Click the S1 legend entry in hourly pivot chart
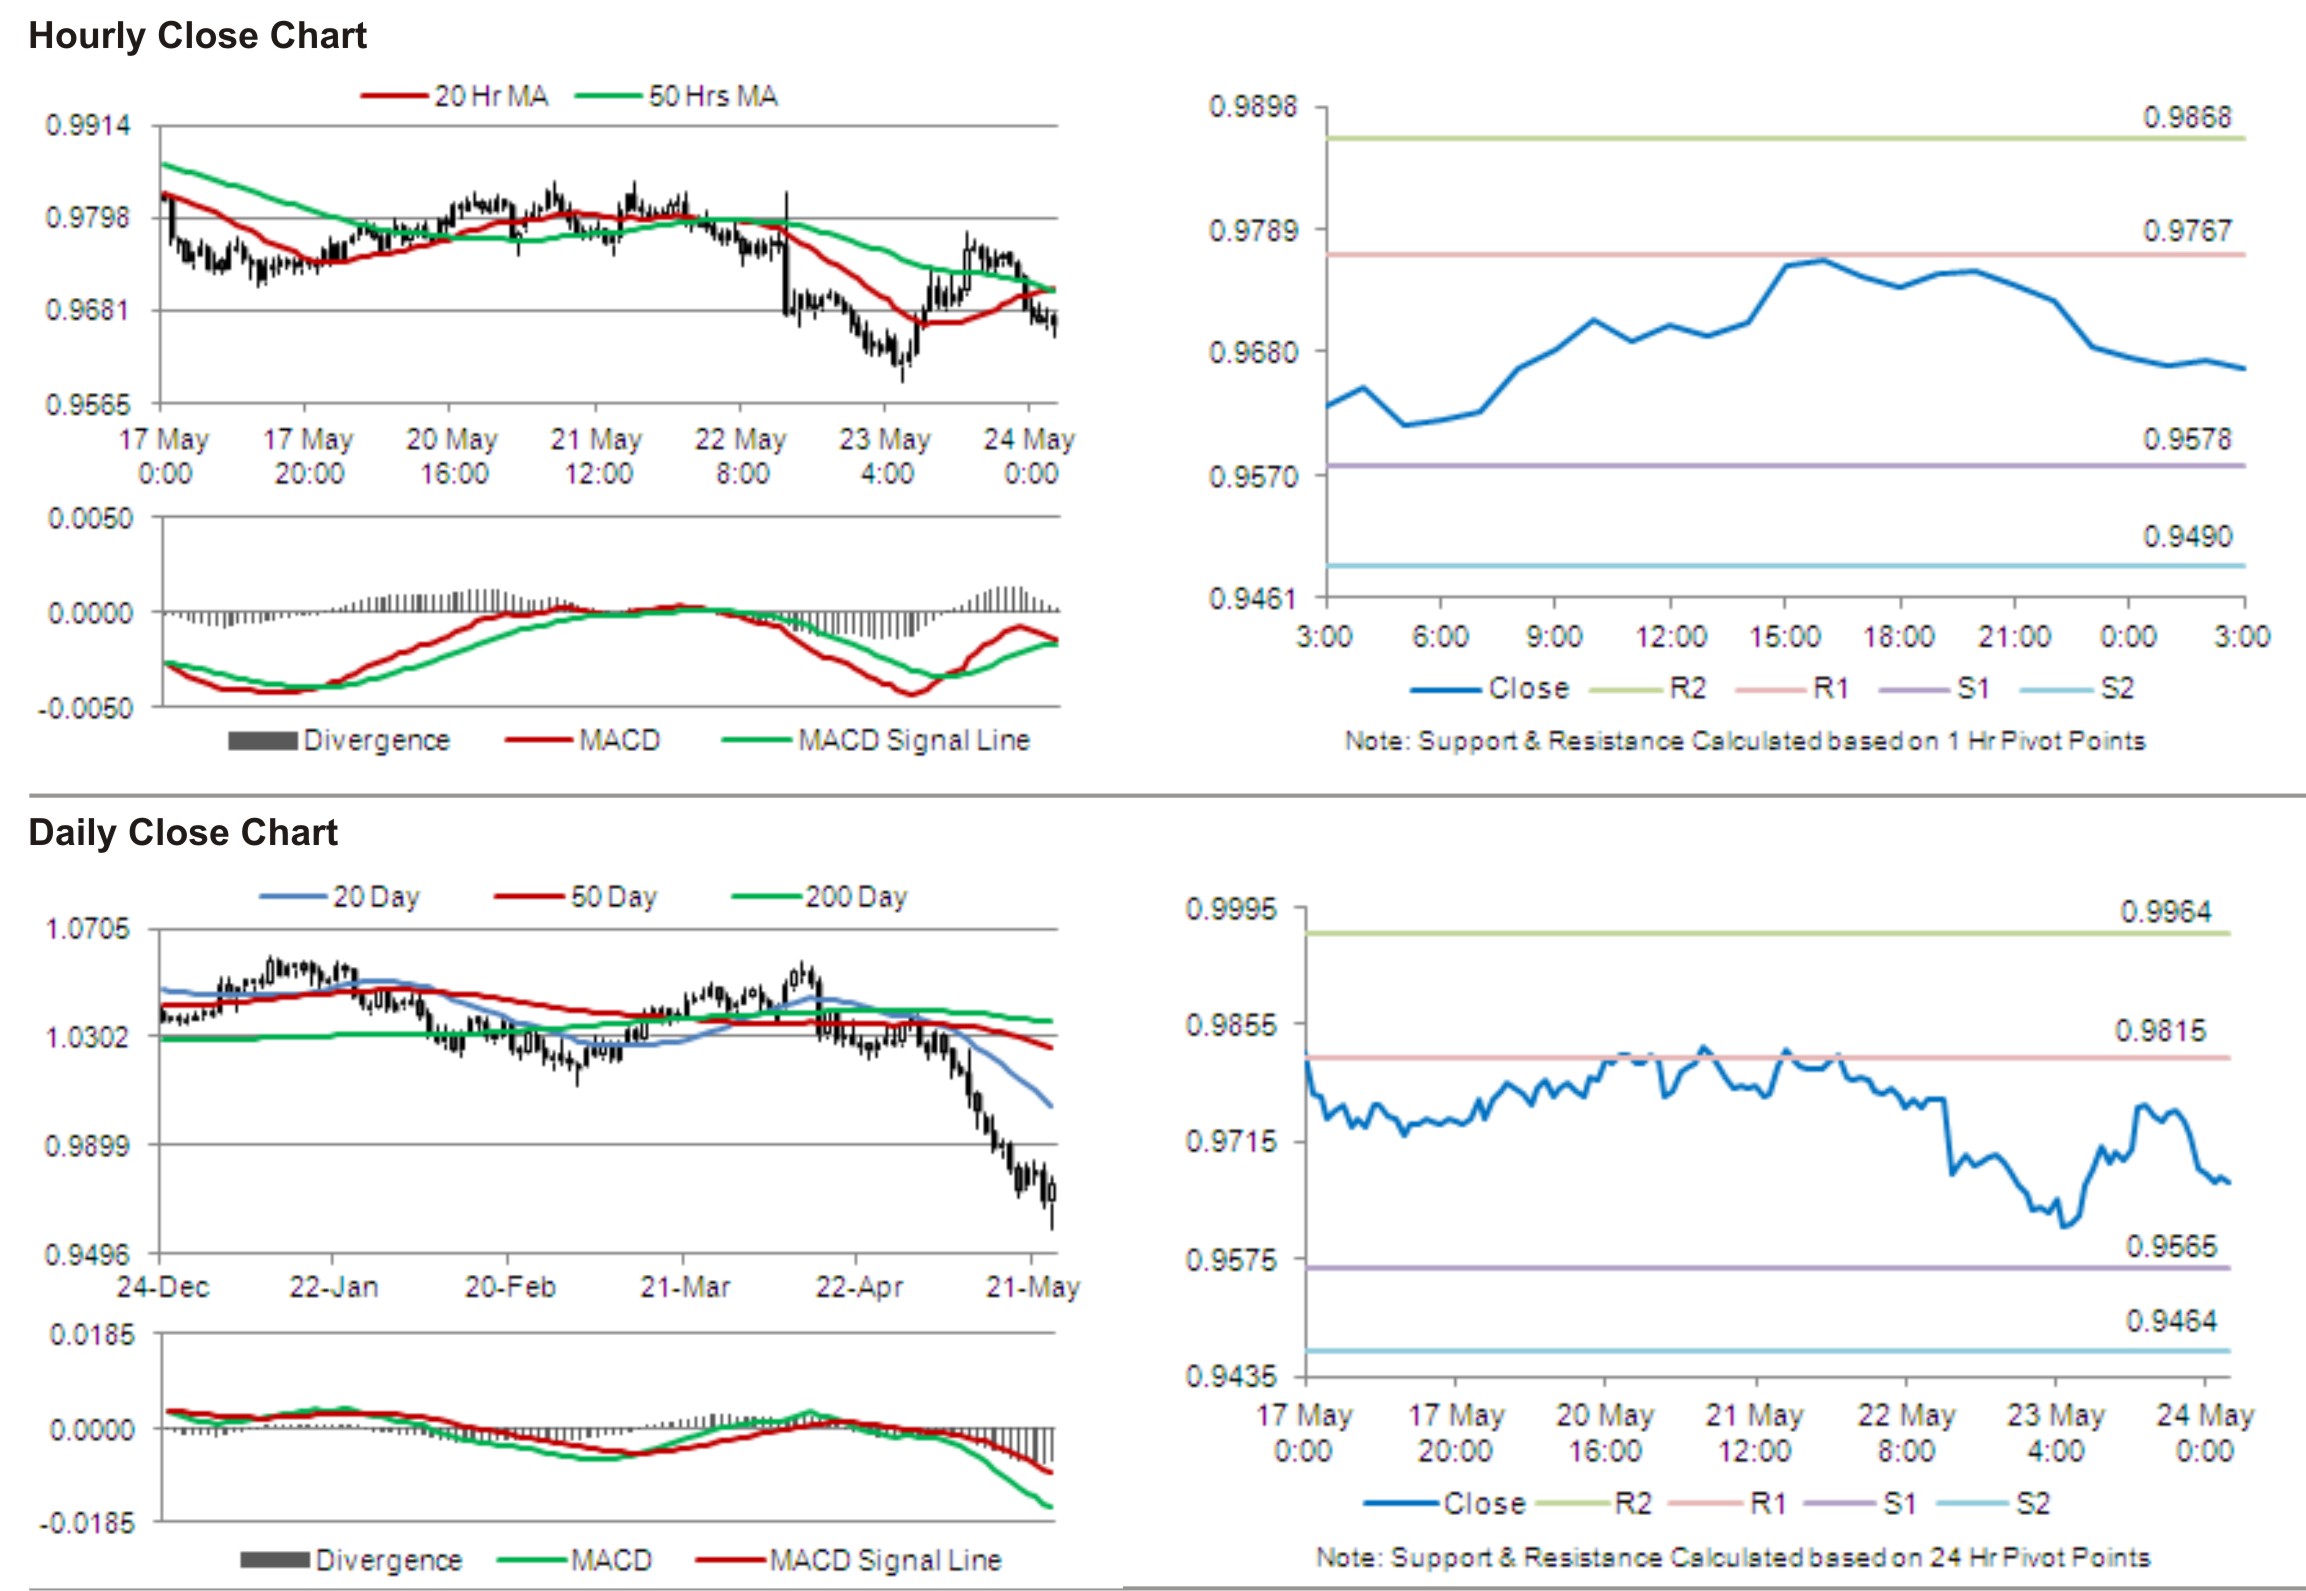This screenshot has width=2306, height=1591. point(1934,689)
